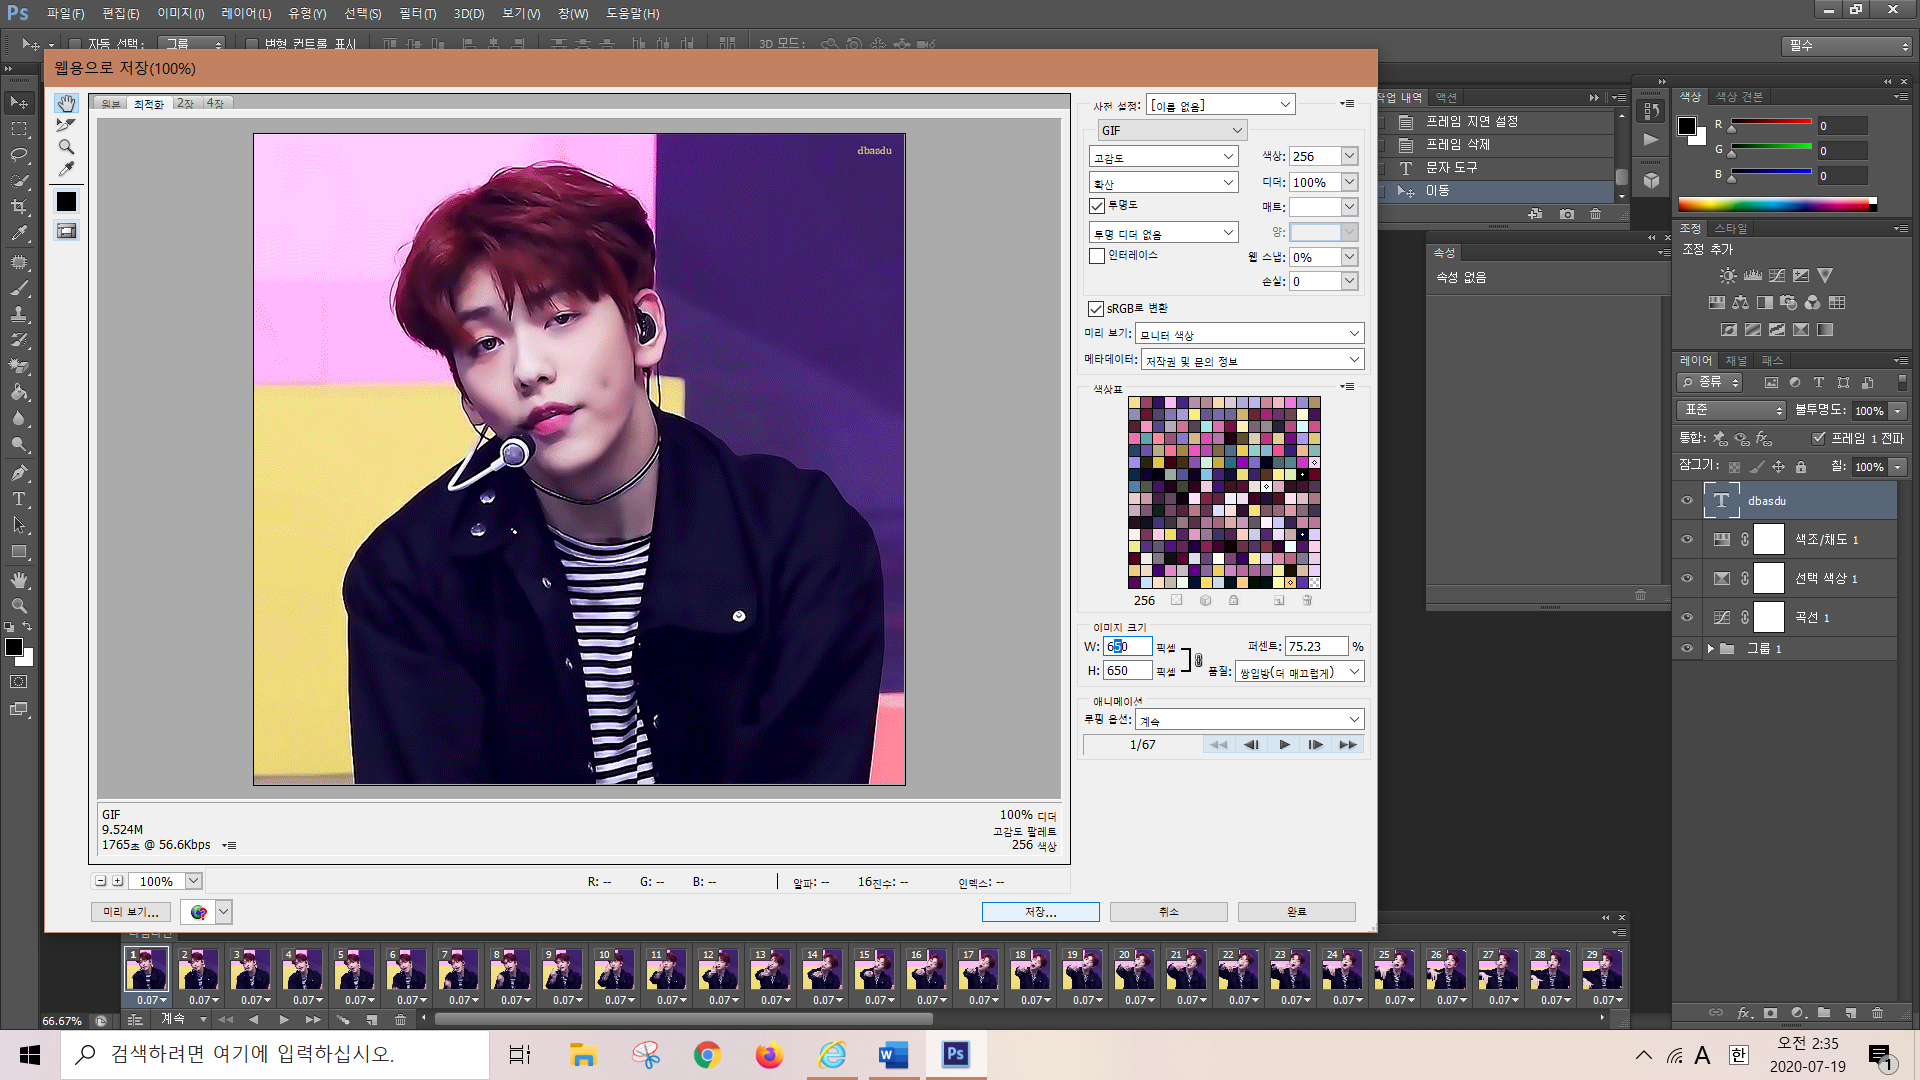Uncheck convert to sRGB checkbox
Viewport: 1920px width, 1080px height.
pos(1096,309)
